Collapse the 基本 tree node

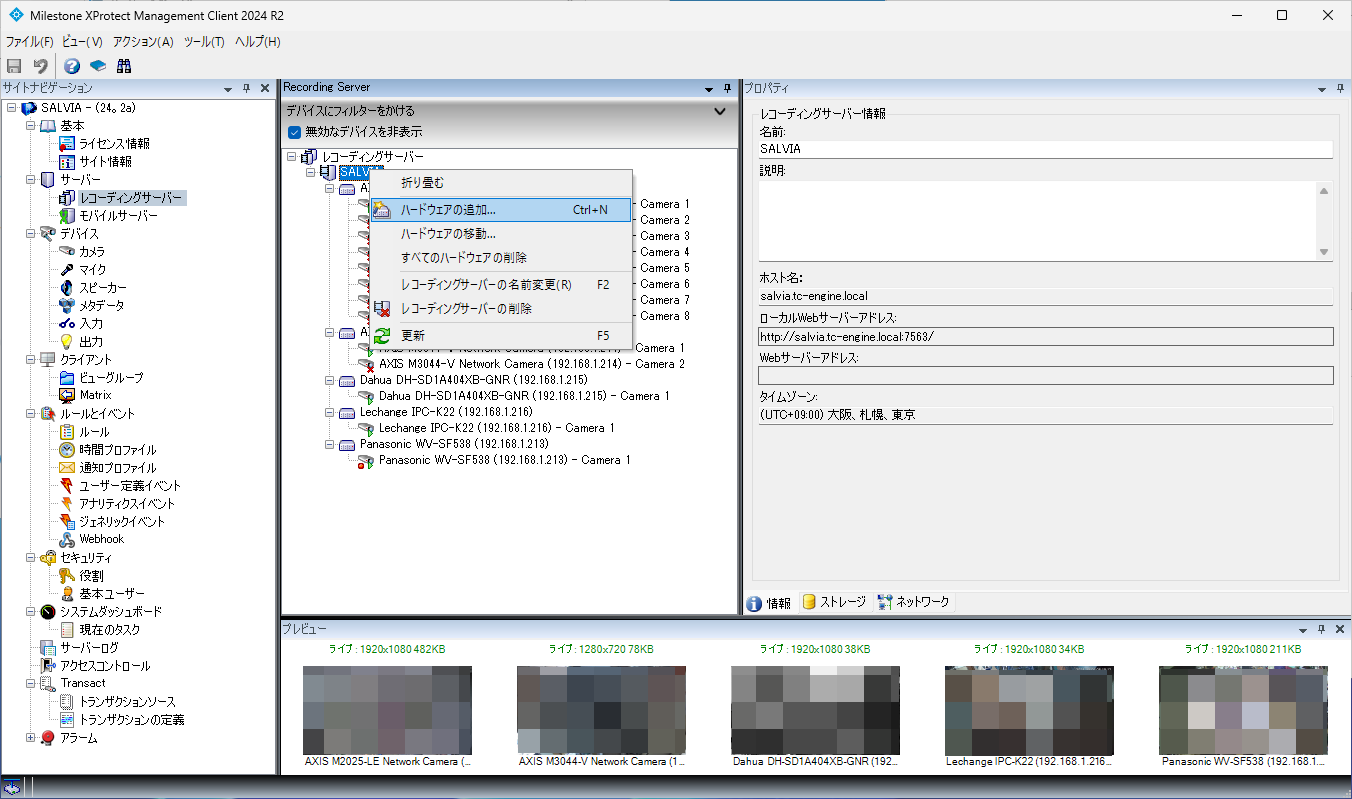(30, 126)
